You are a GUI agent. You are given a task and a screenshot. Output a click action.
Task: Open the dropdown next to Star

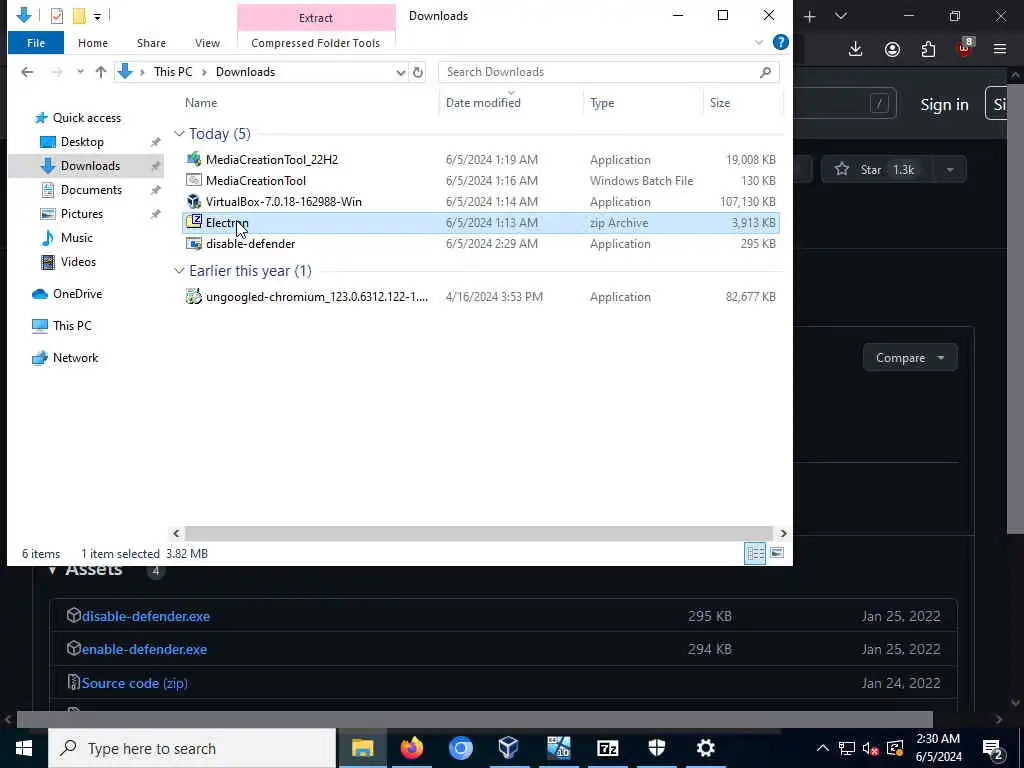(950, 170)
